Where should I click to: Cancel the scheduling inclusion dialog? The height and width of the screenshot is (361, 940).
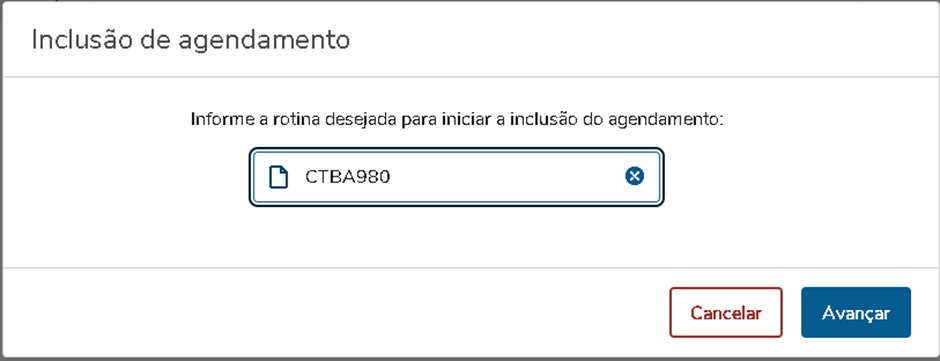pyautogui.click(x=726, y=312)
